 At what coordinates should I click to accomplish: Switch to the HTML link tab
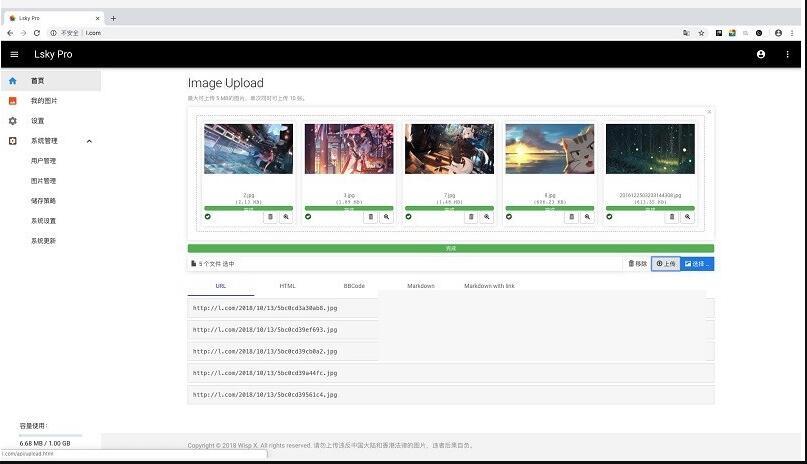pyautogui.click(x=287, y=286)
